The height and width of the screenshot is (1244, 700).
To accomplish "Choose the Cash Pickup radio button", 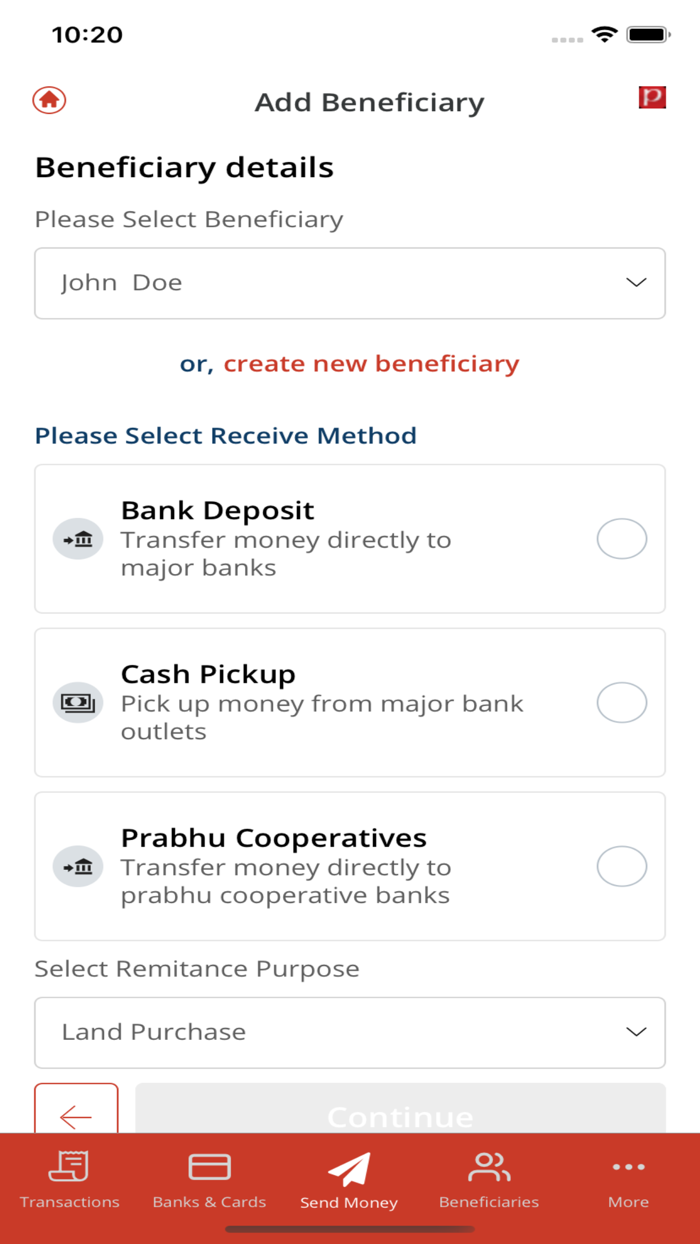I will coord(621,702).
